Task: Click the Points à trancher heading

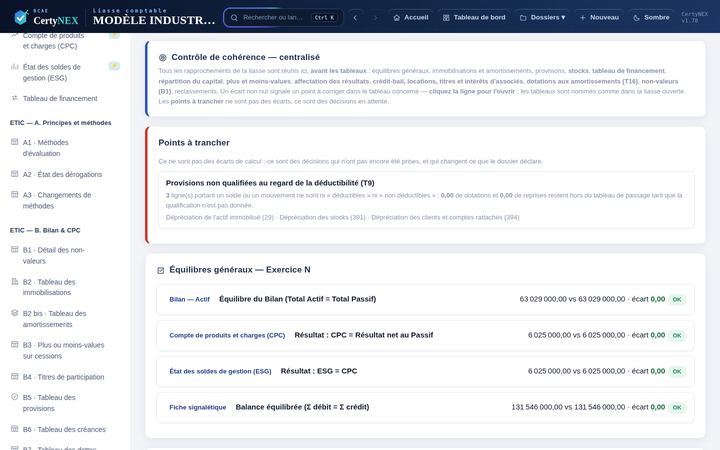Action: tap(194, 143)
